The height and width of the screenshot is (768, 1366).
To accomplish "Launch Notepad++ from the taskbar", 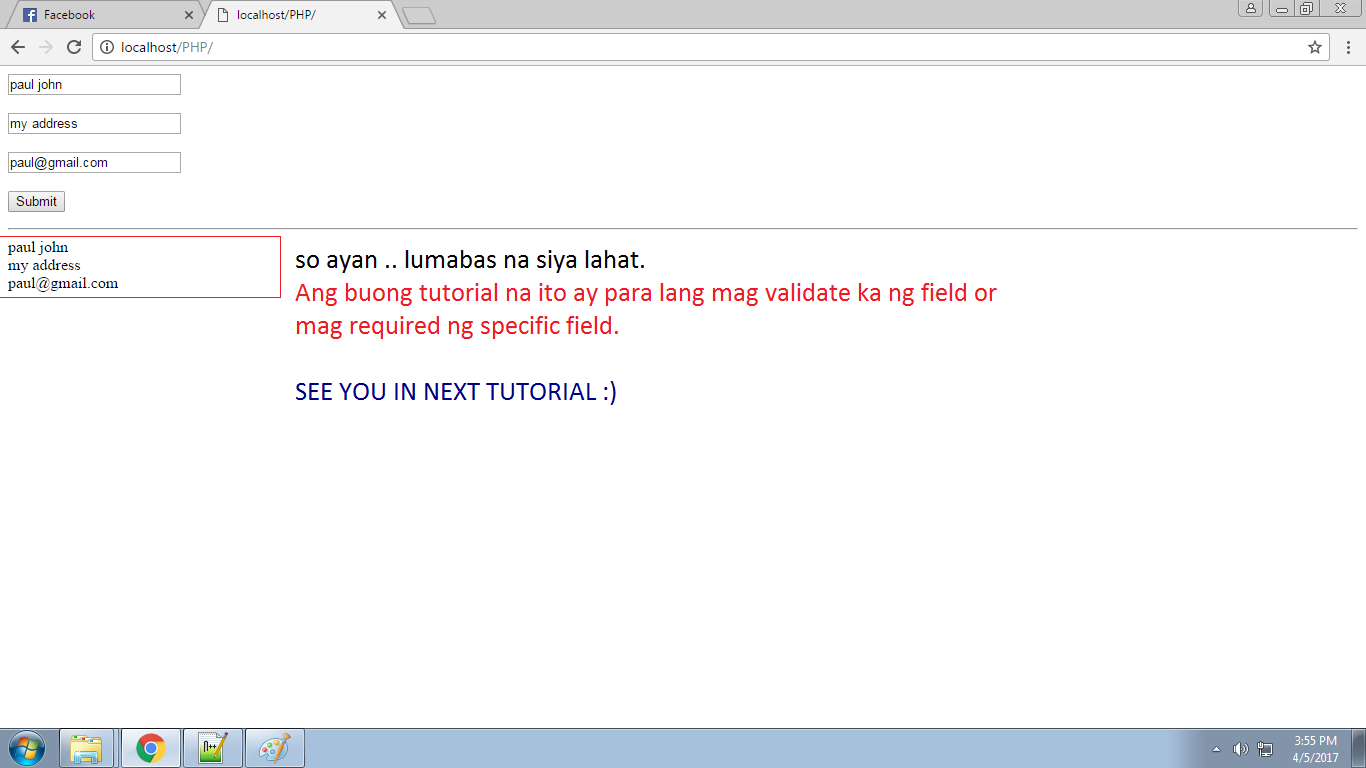I will 212,747.
